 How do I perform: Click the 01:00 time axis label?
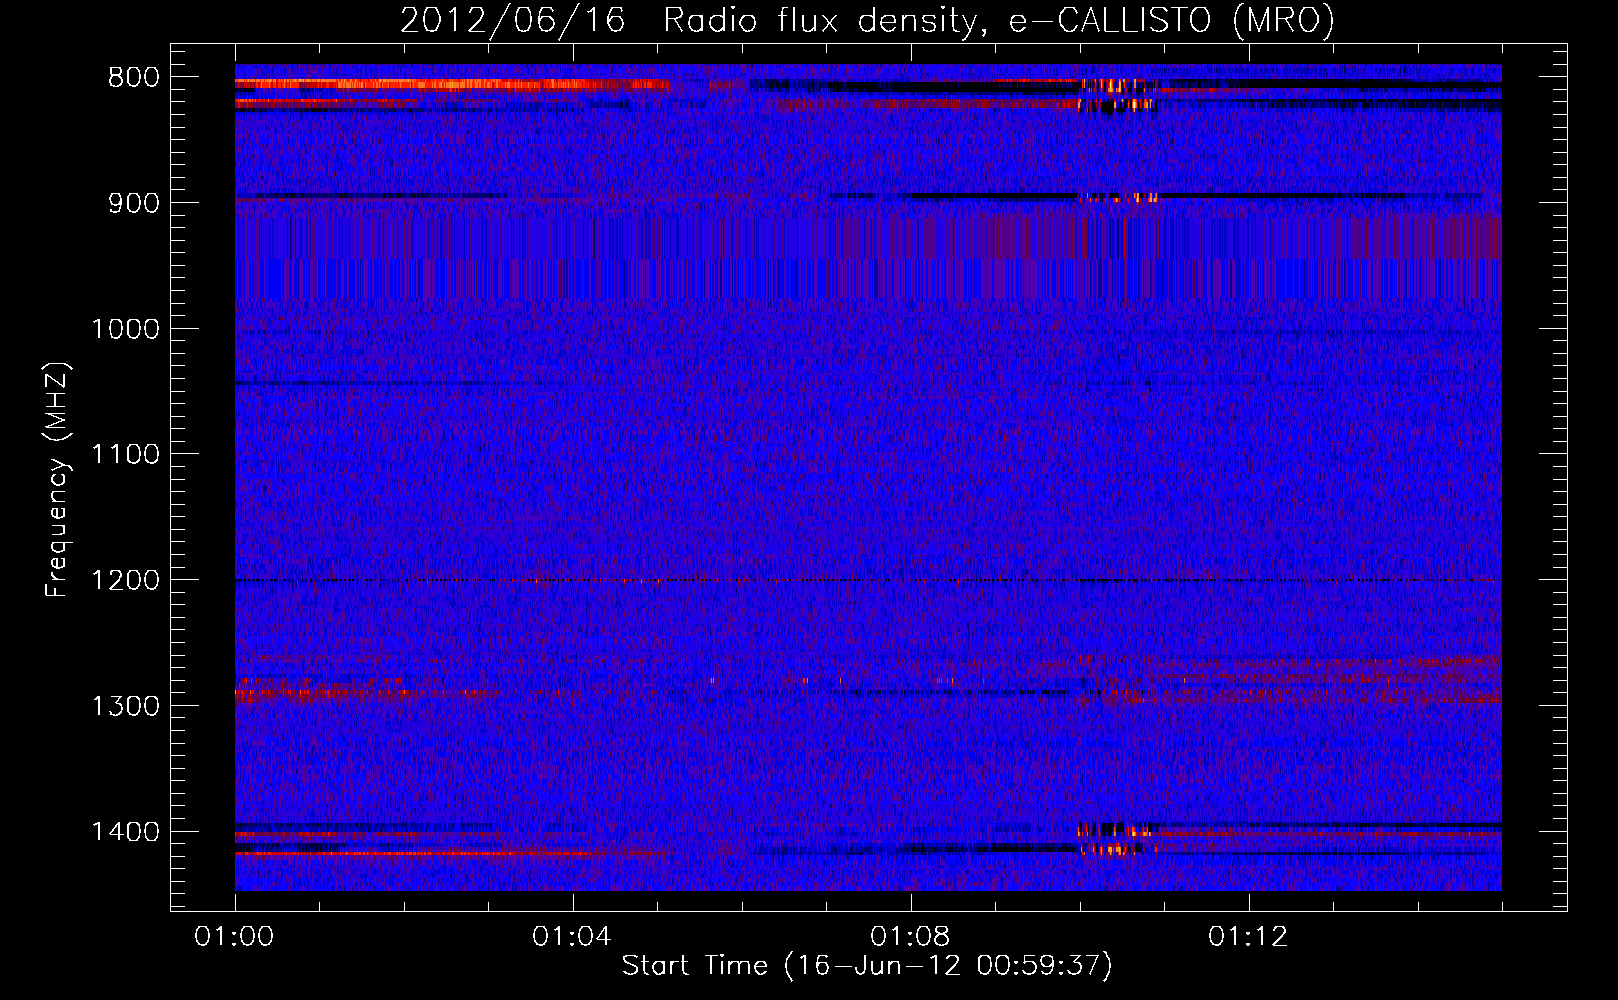[234, 937]
